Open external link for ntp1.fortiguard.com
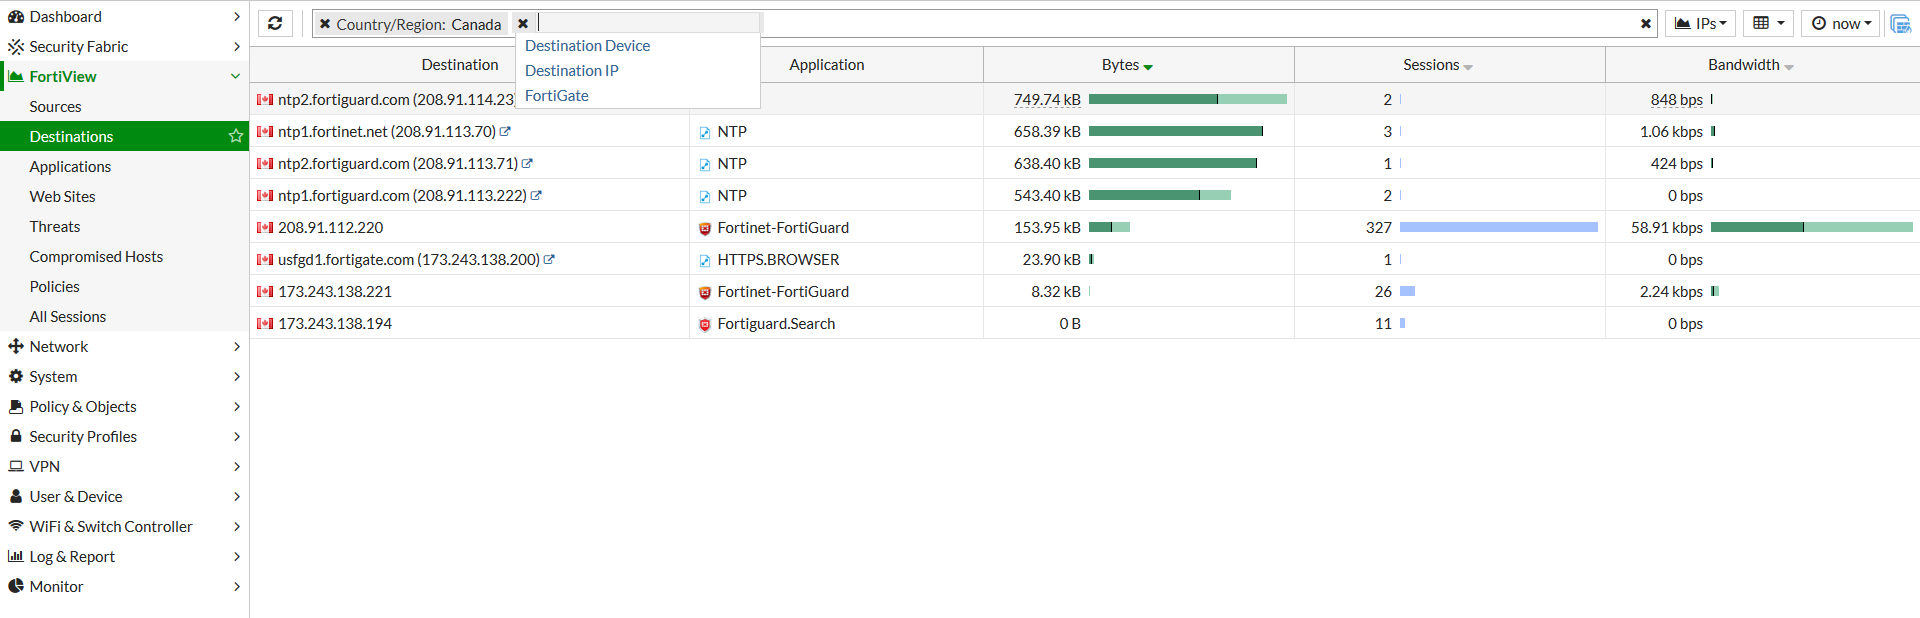Viewport: 1920px width, 618px height. click(x=536, y=195)
